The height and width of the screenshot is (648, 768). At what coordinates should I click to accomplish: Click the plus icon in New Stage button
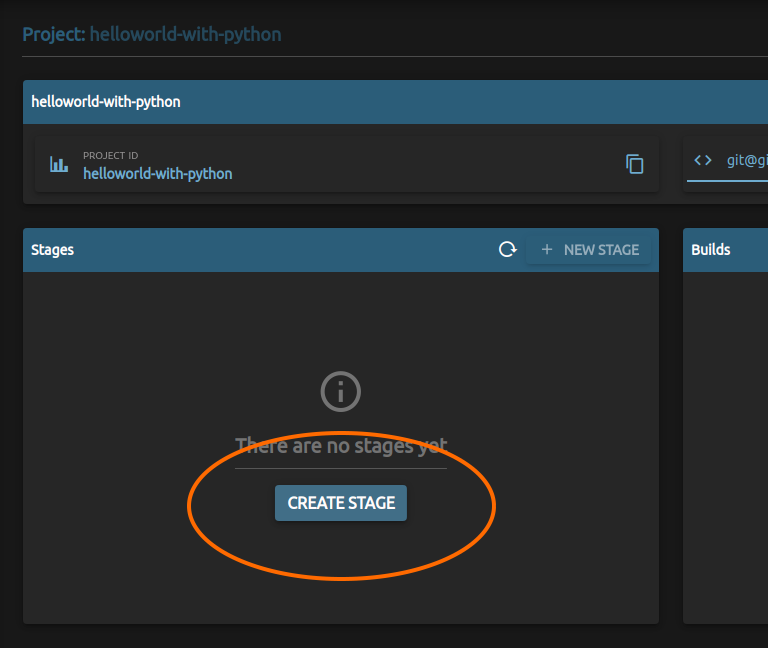click(x=546, y=250)
